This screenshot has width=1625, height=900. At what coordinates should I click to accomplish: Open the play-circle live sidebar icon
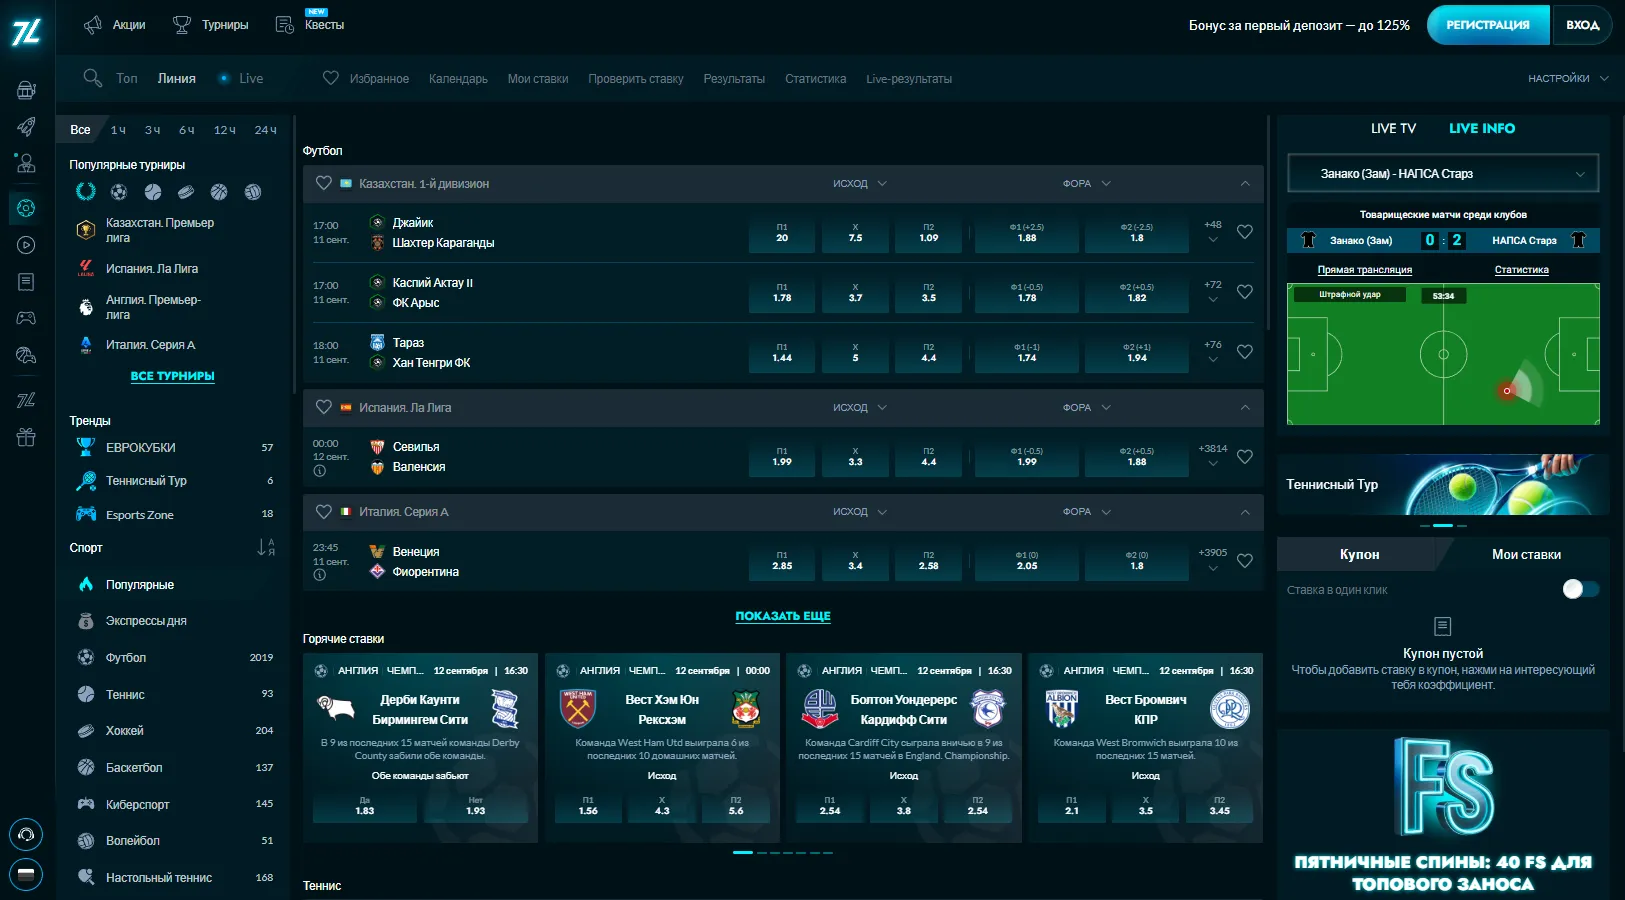[x=26, y=245]
